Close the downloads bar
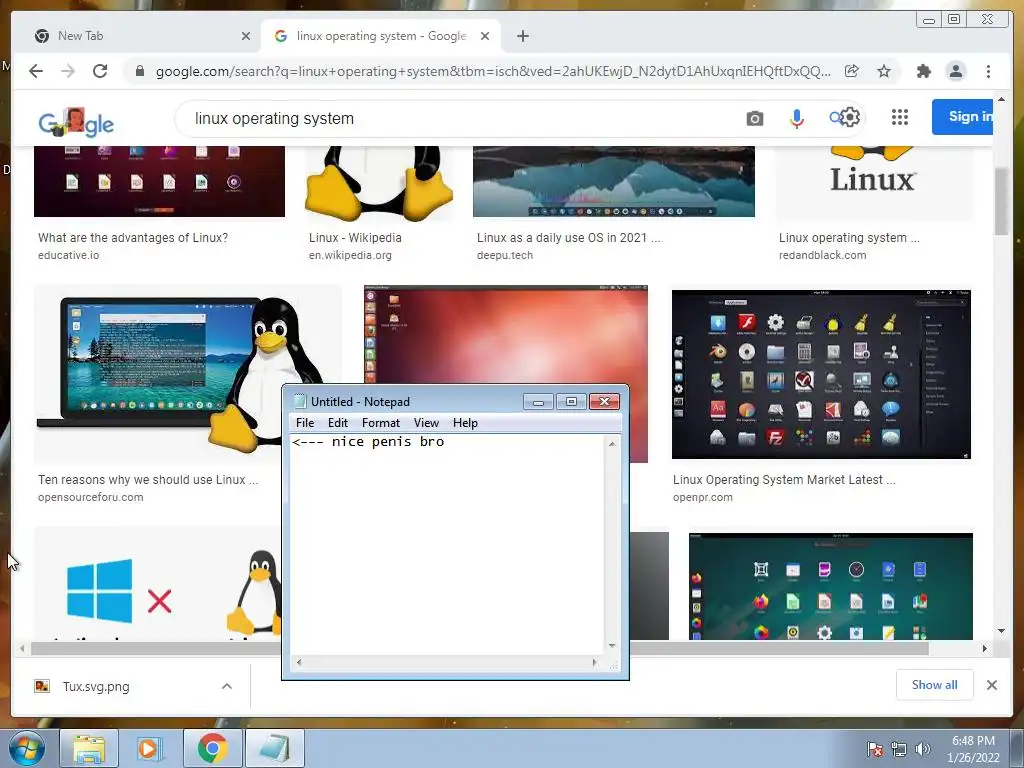Image resolution: width=1024 pixels, height=768 pixels. [x=991, y=685]
